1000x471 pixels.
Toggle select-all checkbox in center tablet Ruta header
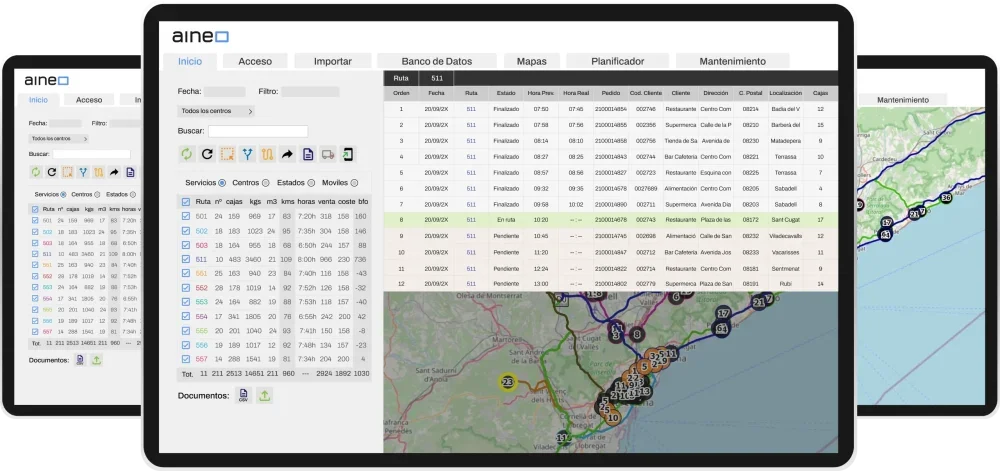coord(186,201)
